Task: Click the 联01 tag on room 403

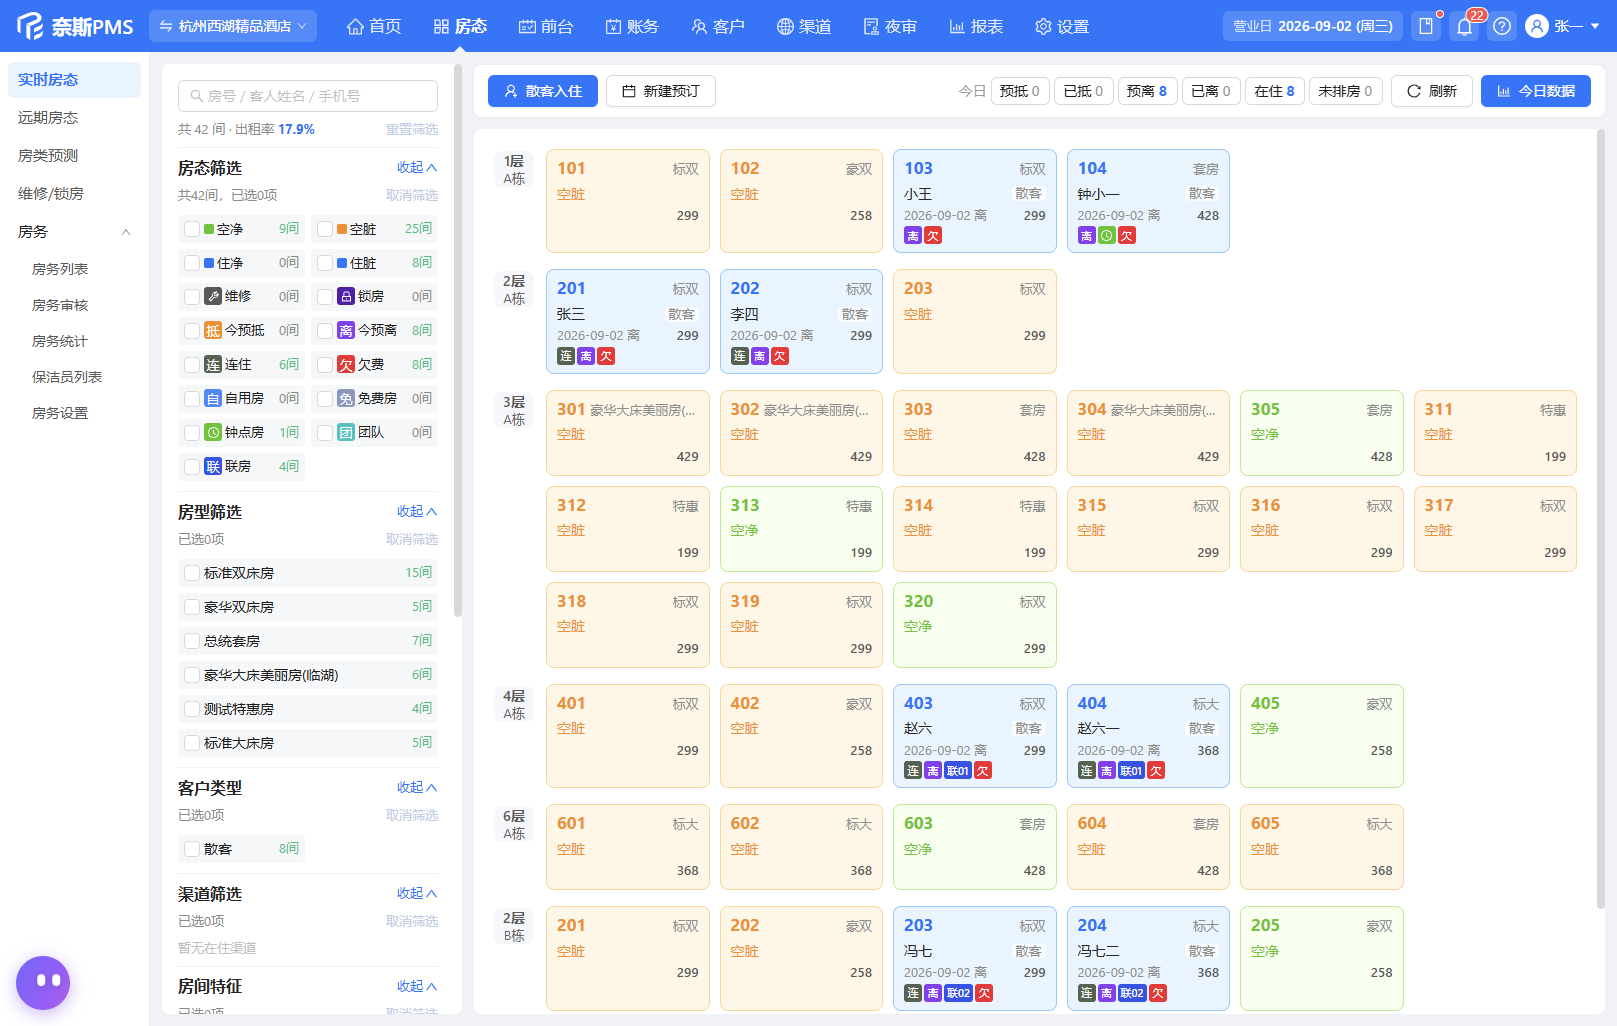Action: pos(958,771)
